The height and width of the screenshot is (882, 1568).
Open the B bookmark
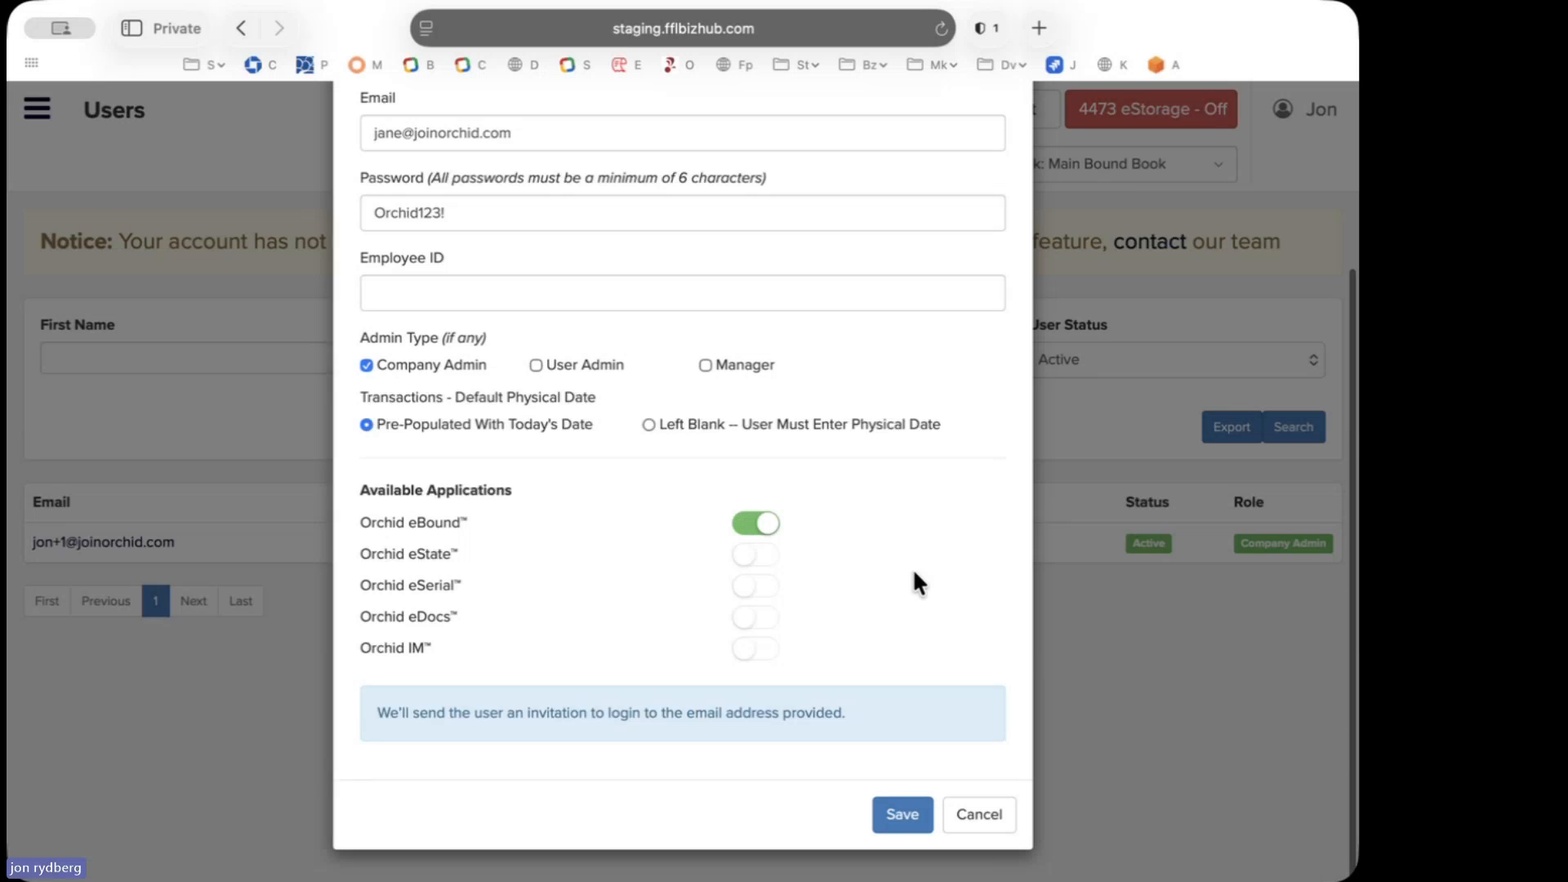pyautogui.click(x=418, y=65)
